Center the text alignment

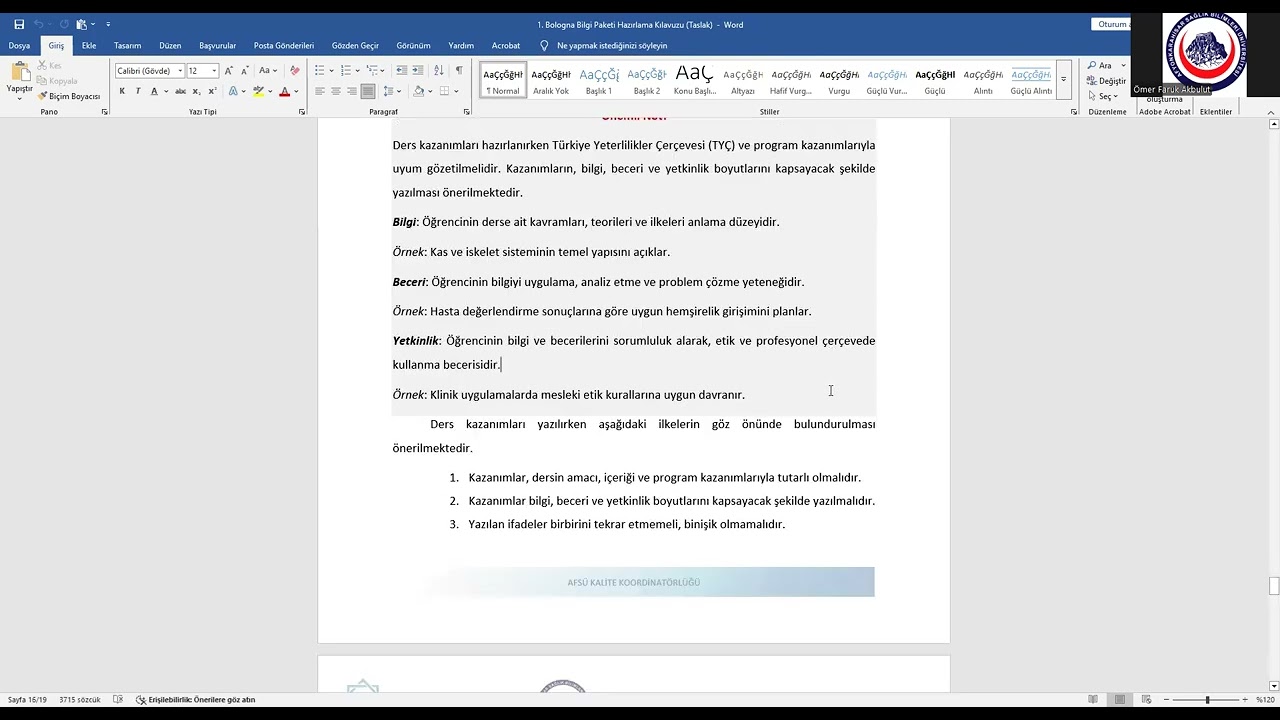336,91
